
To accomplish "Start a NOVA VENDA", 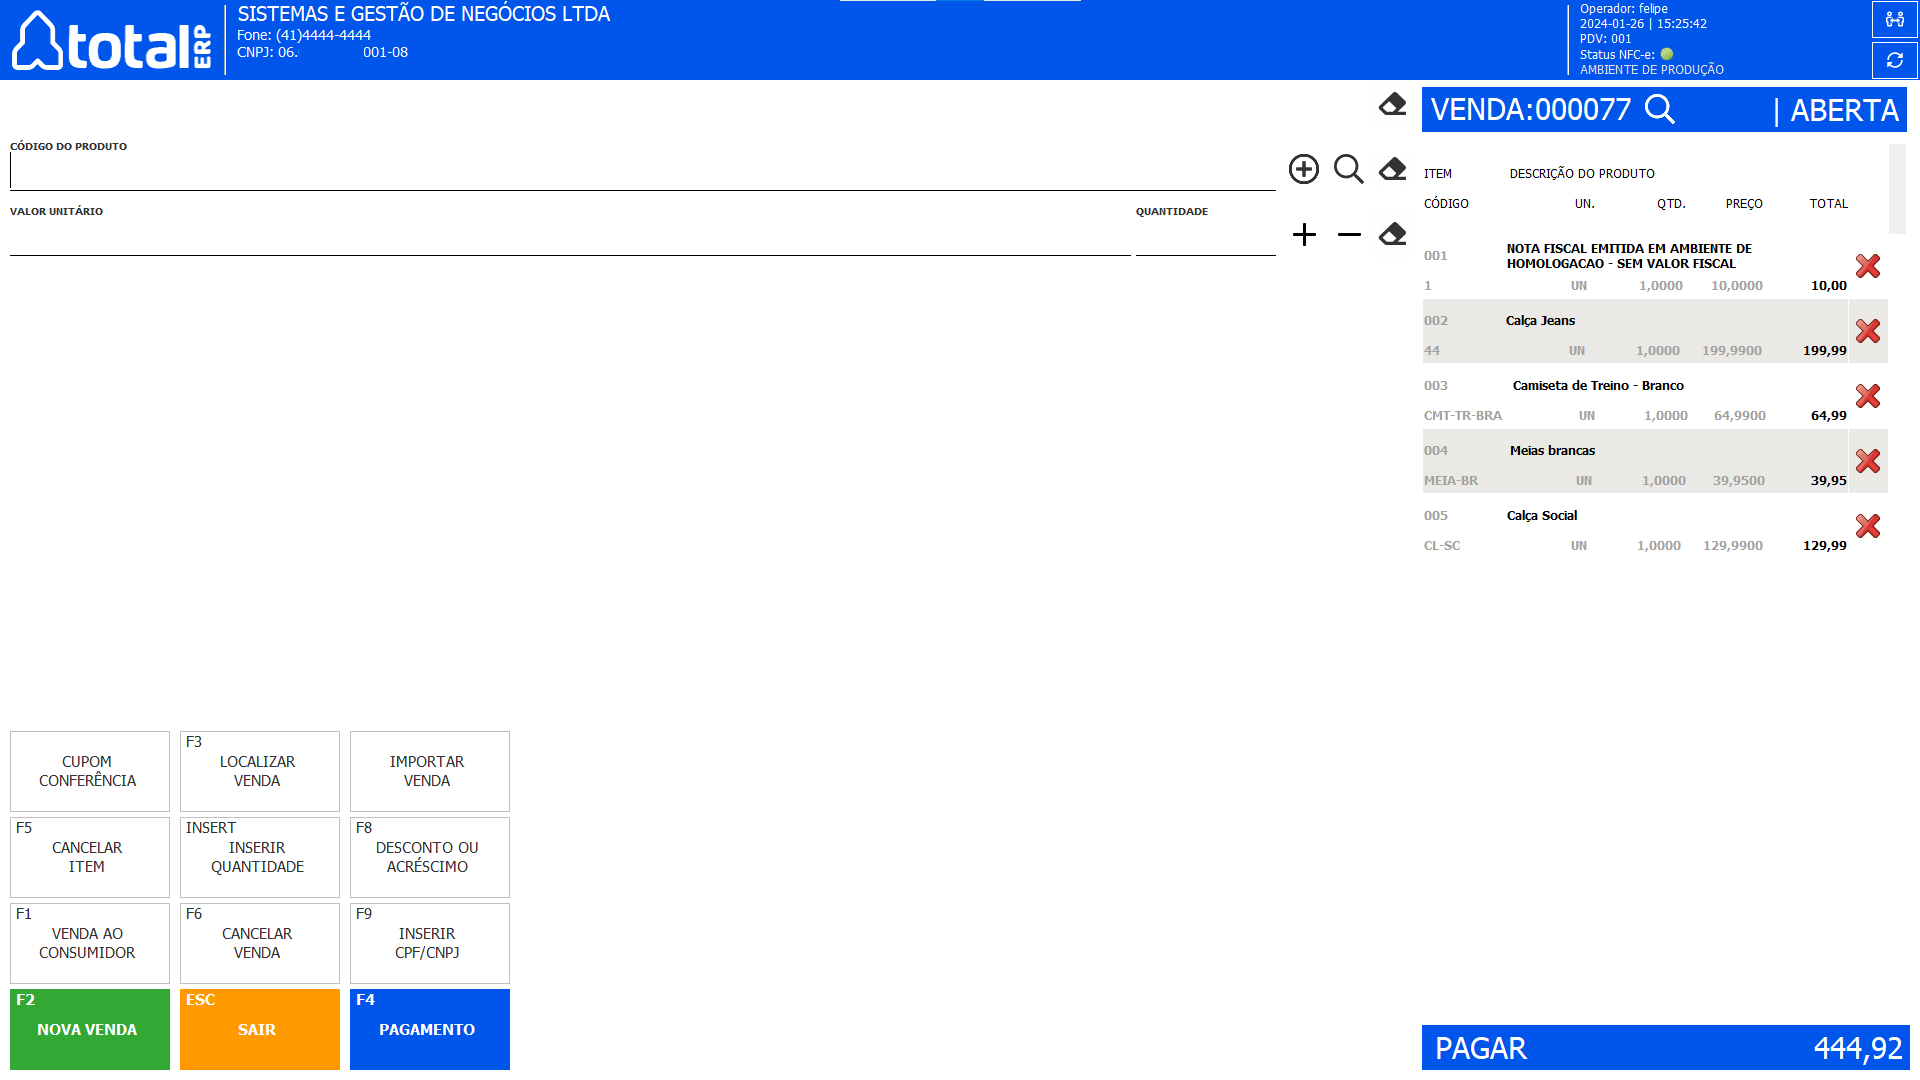I will (x=89, y=1029).
